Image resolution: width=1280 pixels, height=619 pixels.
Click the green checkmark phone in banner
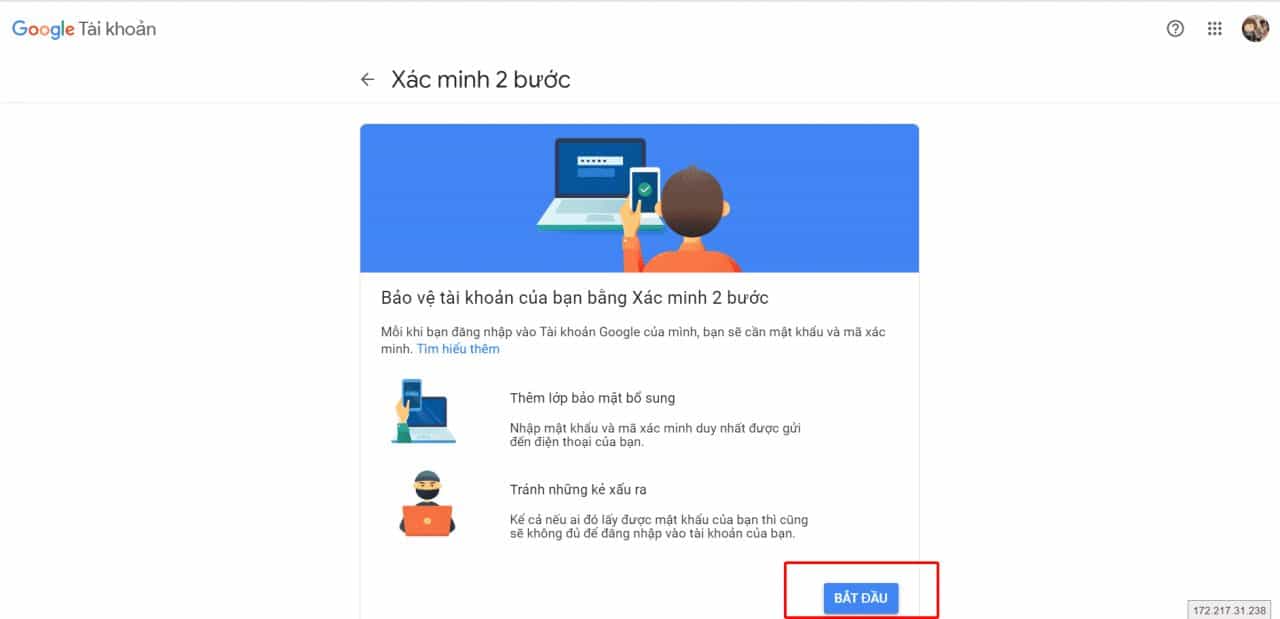pos(644,189)
